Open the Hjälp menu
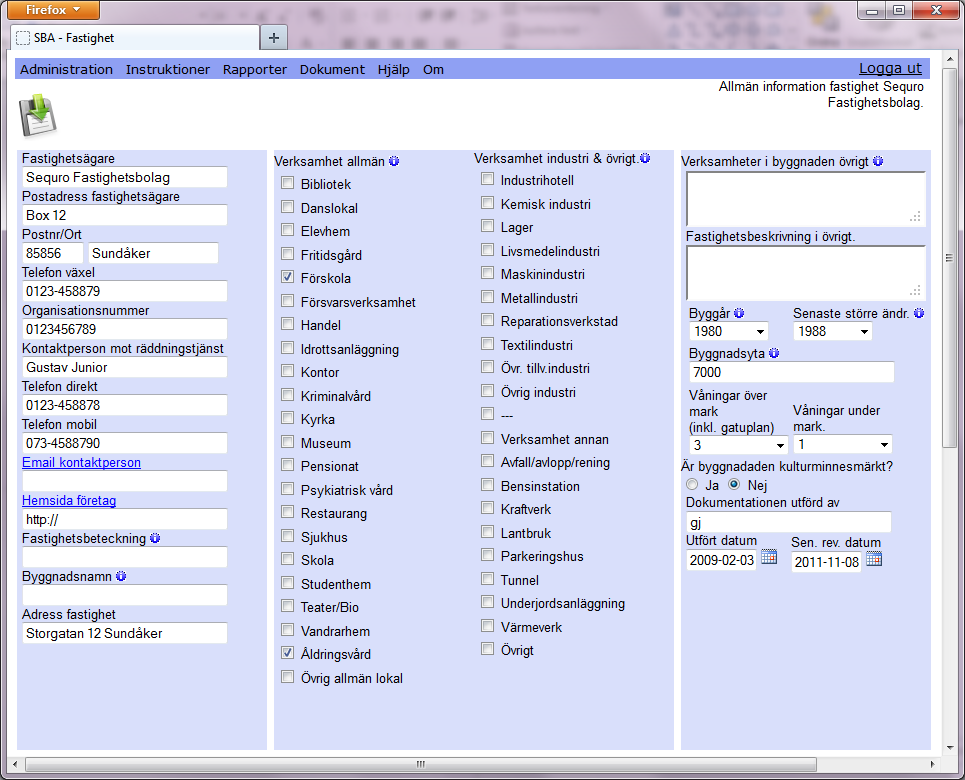 pyautogui.click(x=394, y=70)
